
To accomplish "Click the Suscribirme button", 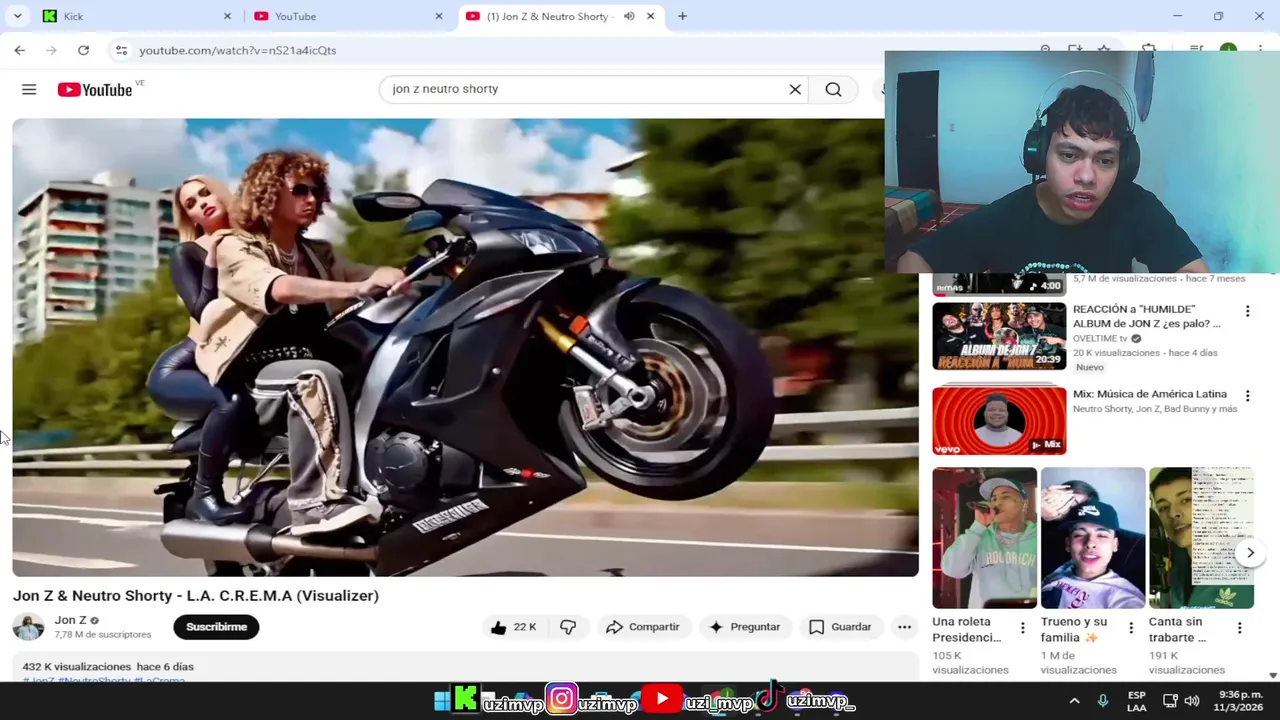I will 216,627.
